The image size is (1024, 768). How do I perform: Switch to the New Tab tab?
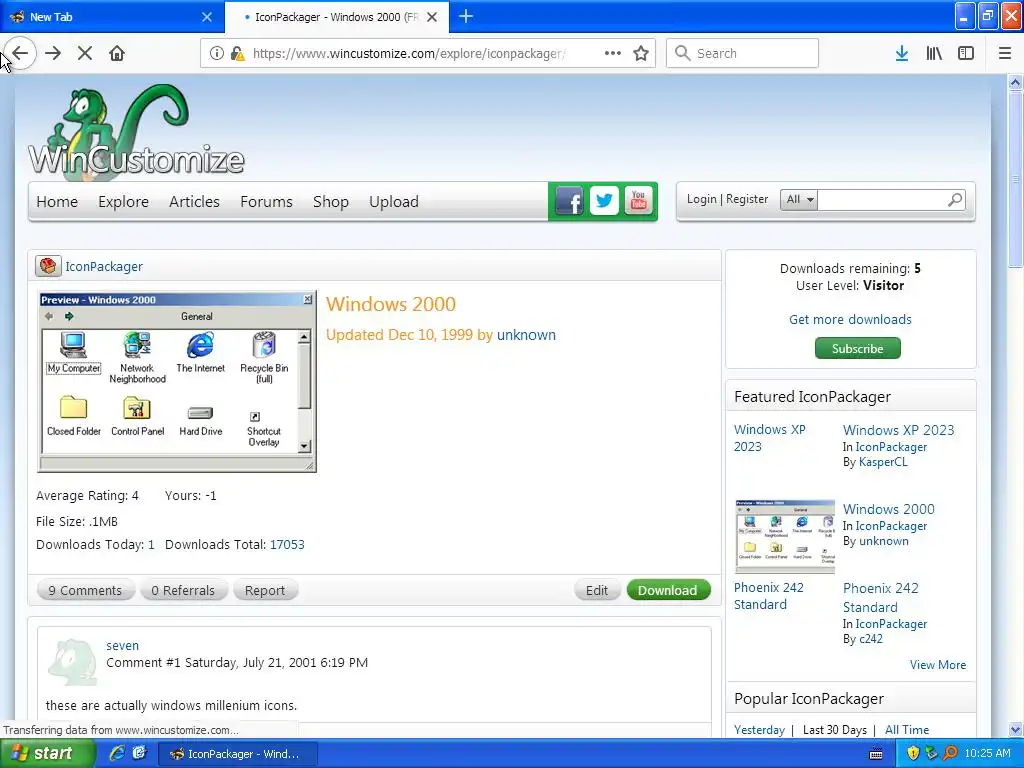click(112, 17)
